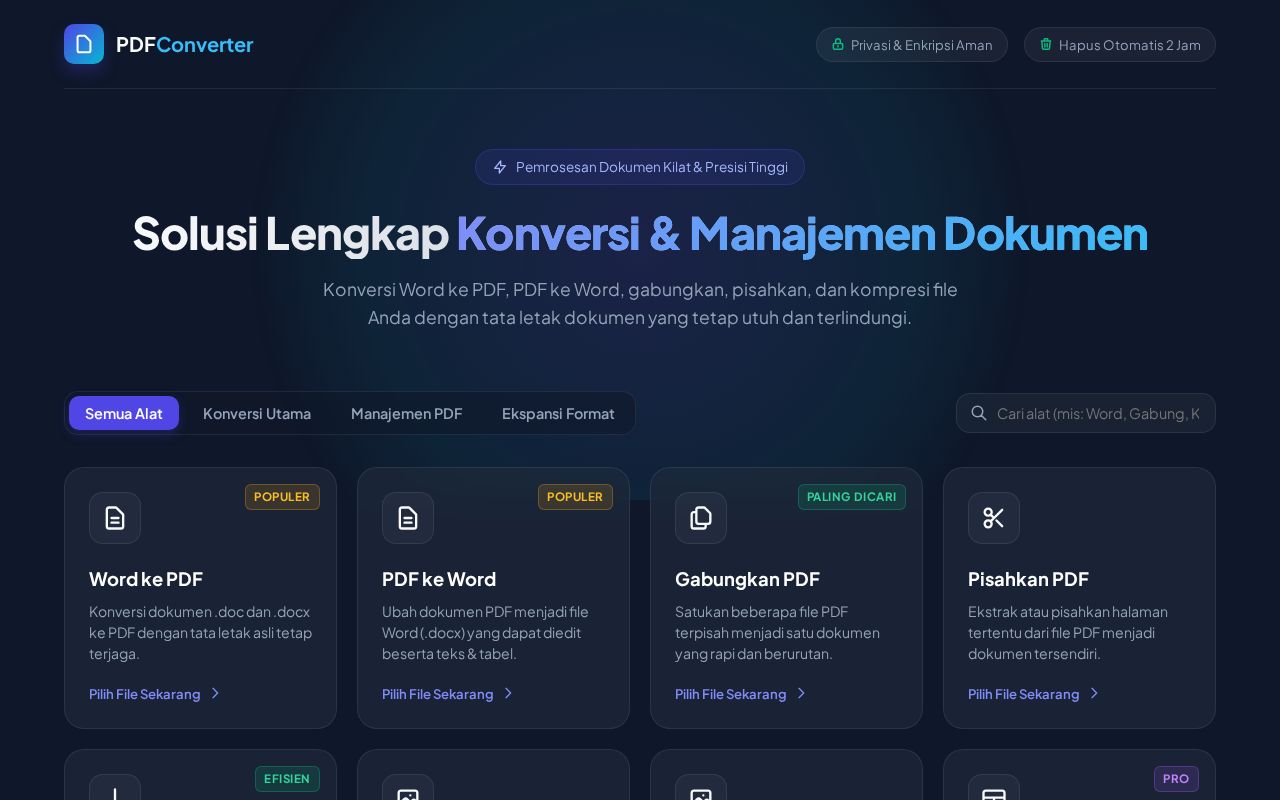Screen dimensions: 1280x800
Task: Click the Hapus Otomatis 2 Jam text
Action: [1130, 45]
